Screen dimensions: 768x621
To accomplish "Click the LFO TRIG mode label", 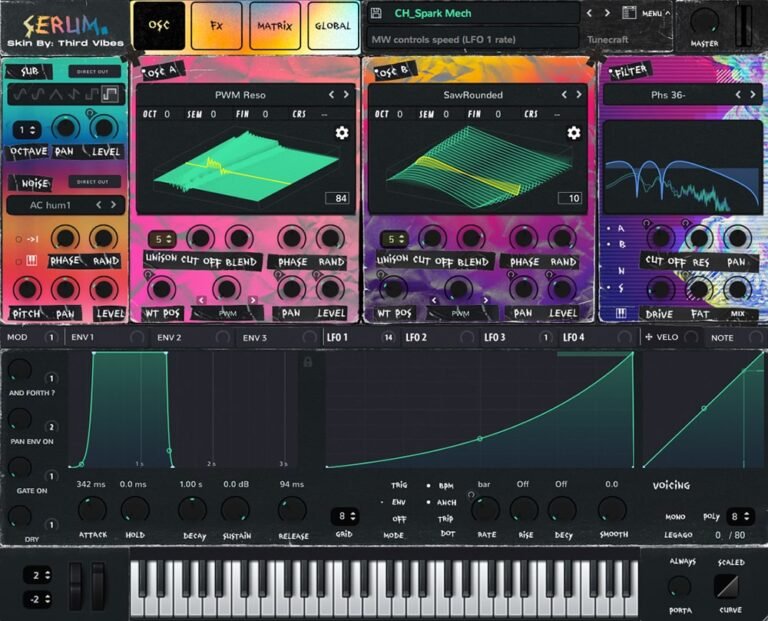I will (x=399, y=485).
